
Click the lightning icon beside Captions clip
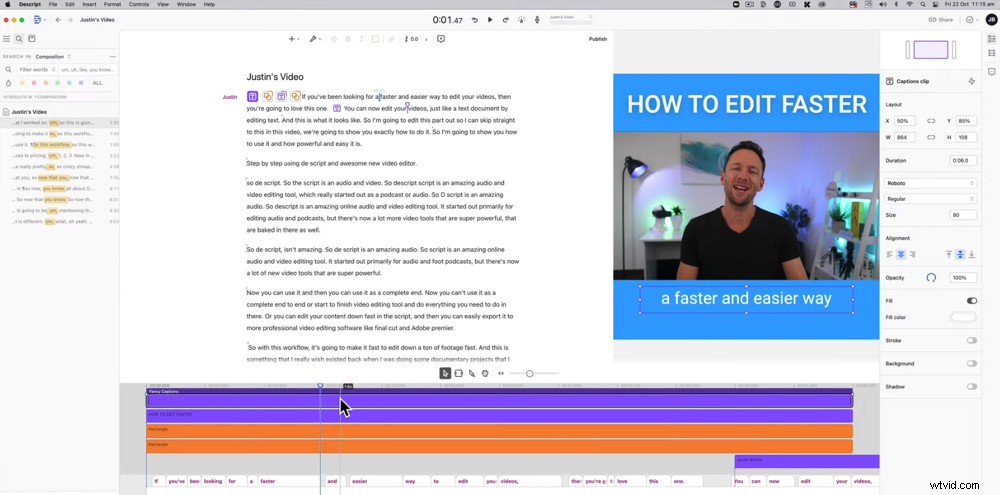tap(971, 81)
